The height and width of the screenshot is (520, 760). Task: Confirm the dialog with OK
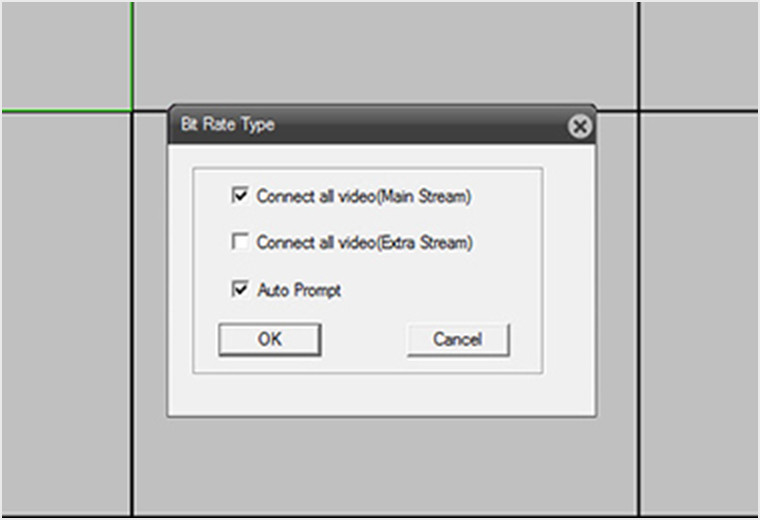(269, 339)
